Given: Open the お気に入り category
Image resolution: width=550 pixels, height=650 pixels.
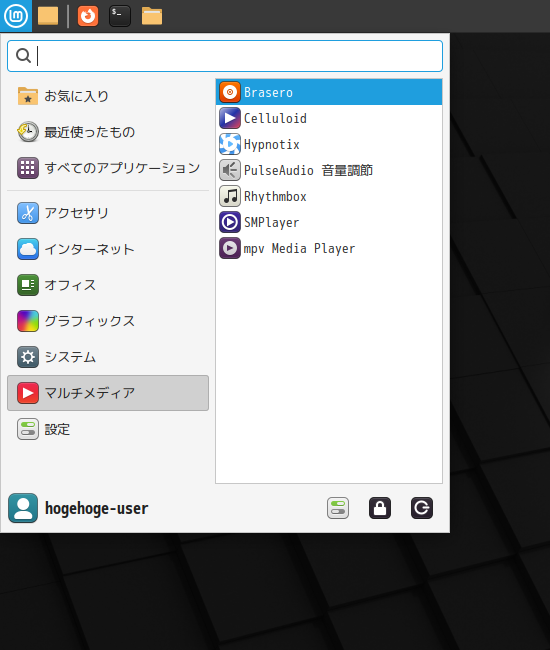Looking at the screenshot, I should (x=108, y=96).
